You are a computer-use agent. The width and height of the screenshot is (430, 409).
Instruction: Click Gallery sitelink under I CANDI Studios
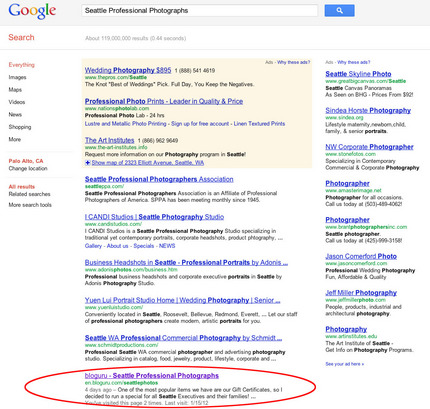coord(93,246)
